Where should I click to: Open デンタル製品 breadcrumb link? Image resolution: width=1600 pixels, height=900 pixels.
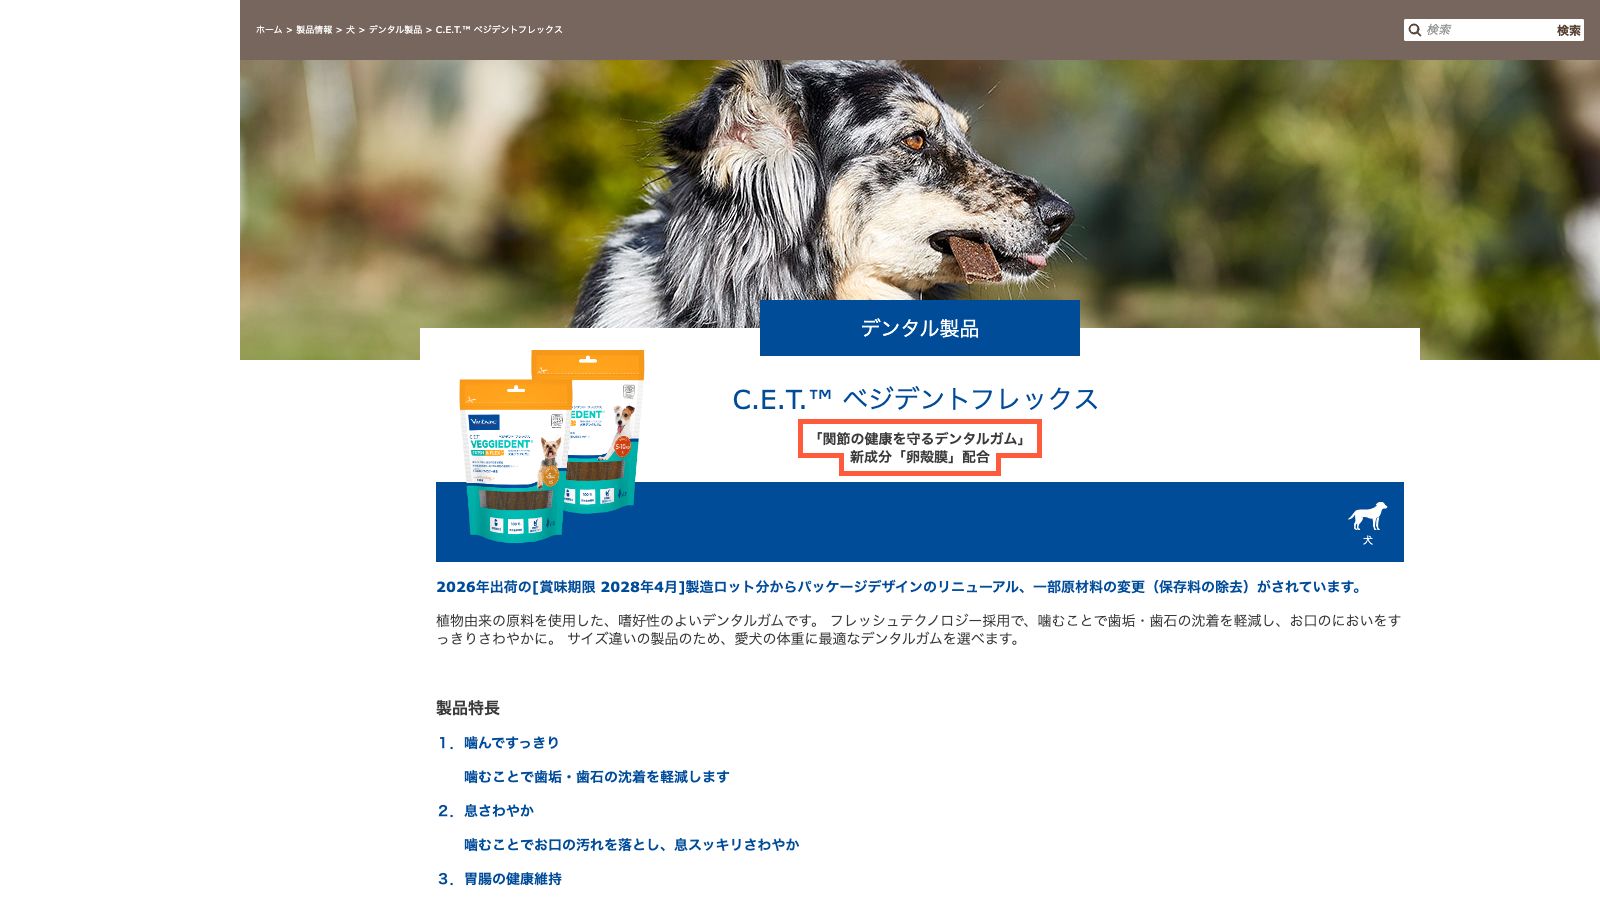coord(395,30)
